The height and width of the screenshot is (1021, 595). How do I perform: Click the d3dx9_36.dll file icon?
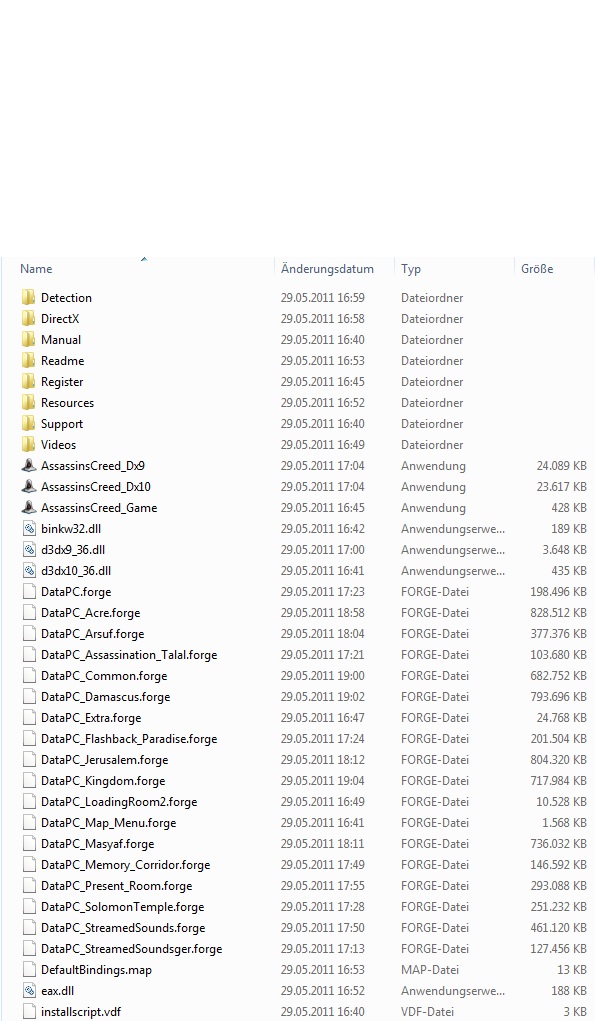pyautogui.click(x=29, y=550)
